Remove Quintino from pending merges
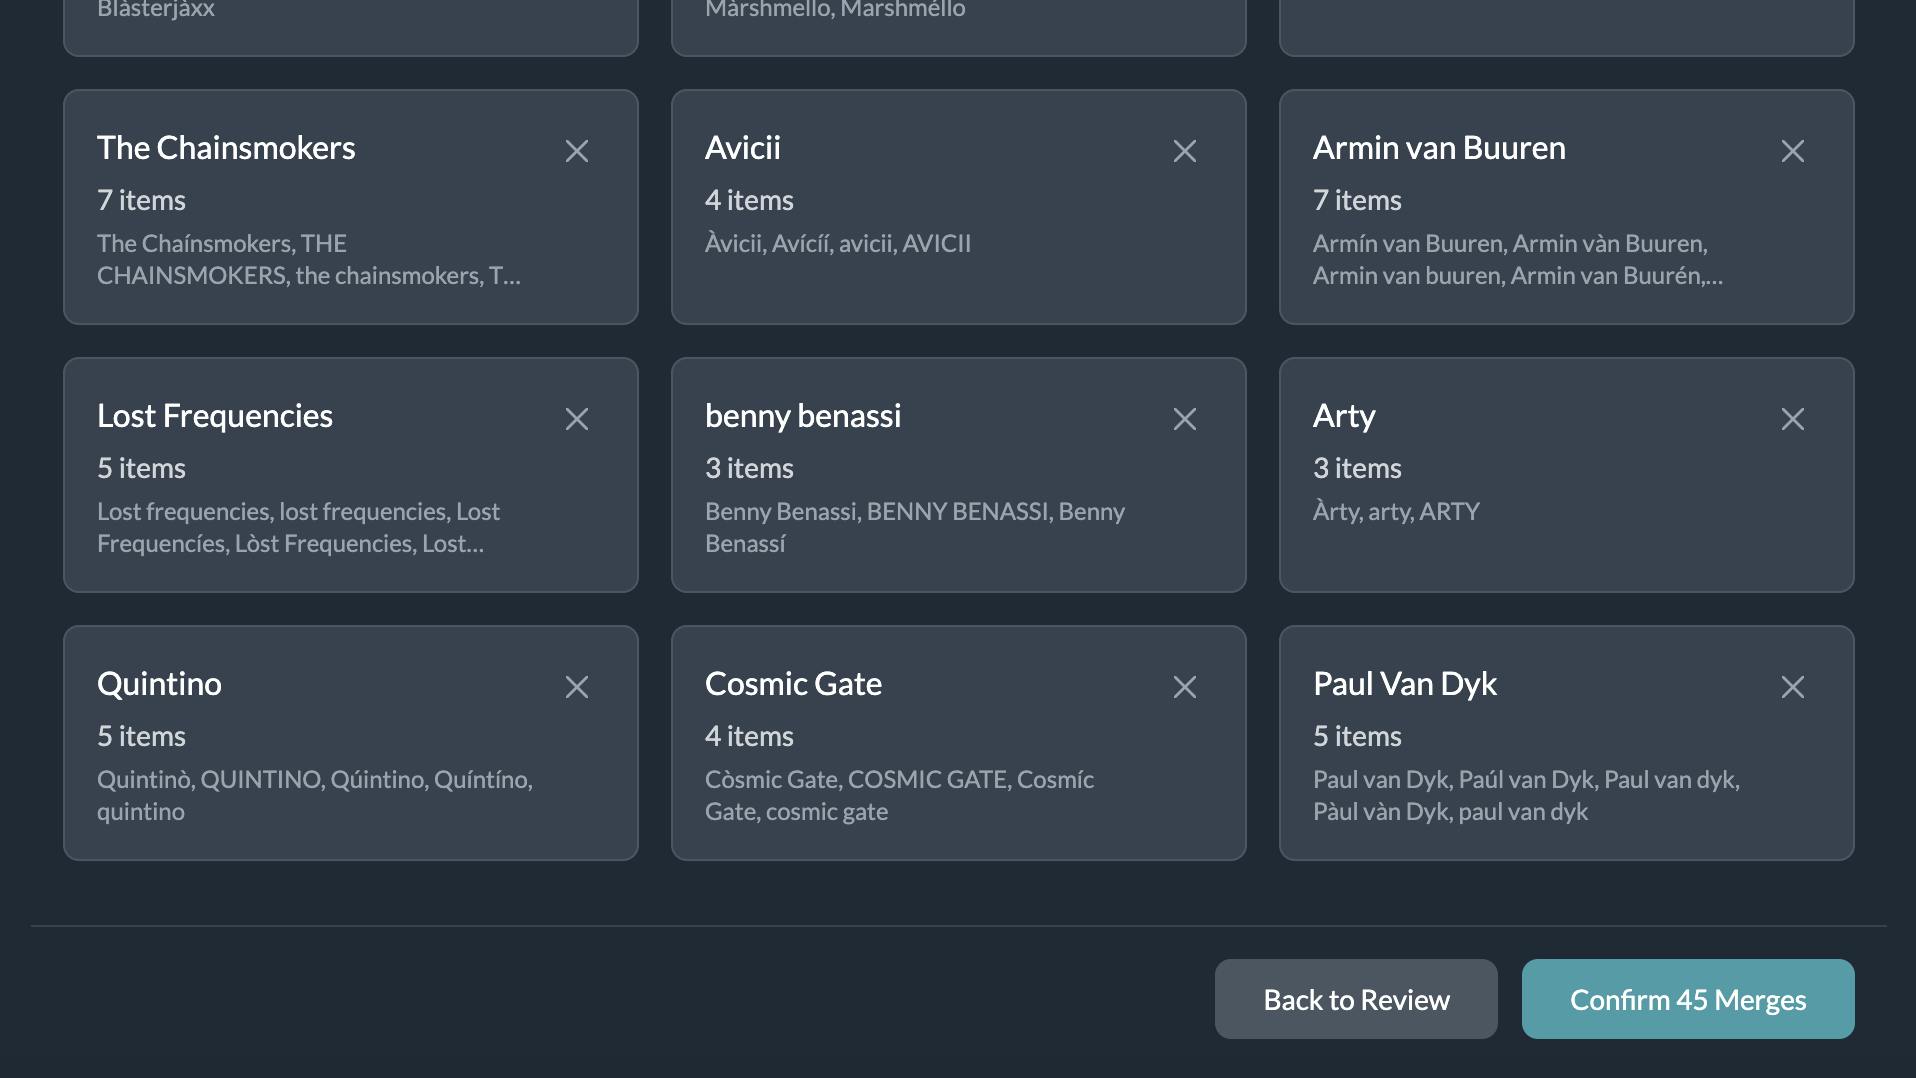Screen dimensions: 1916x1078 pos(576,687)
